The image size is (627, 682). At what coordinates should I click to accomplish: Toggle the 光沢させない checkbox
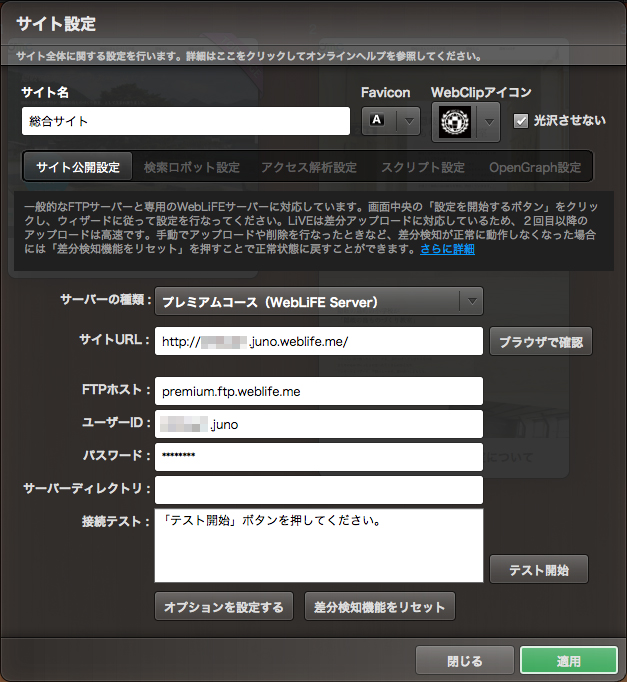[520, 120]
